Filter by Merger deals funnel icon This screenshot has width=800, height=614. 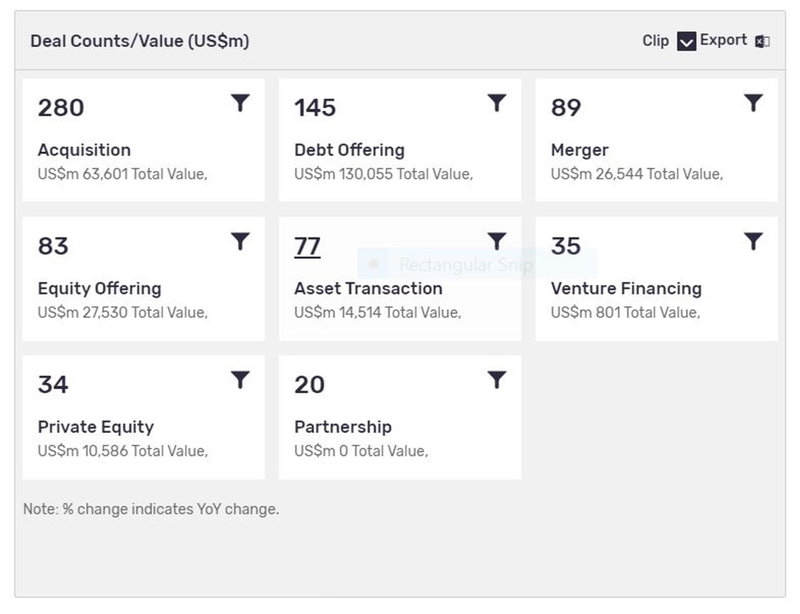coord(754,103)
